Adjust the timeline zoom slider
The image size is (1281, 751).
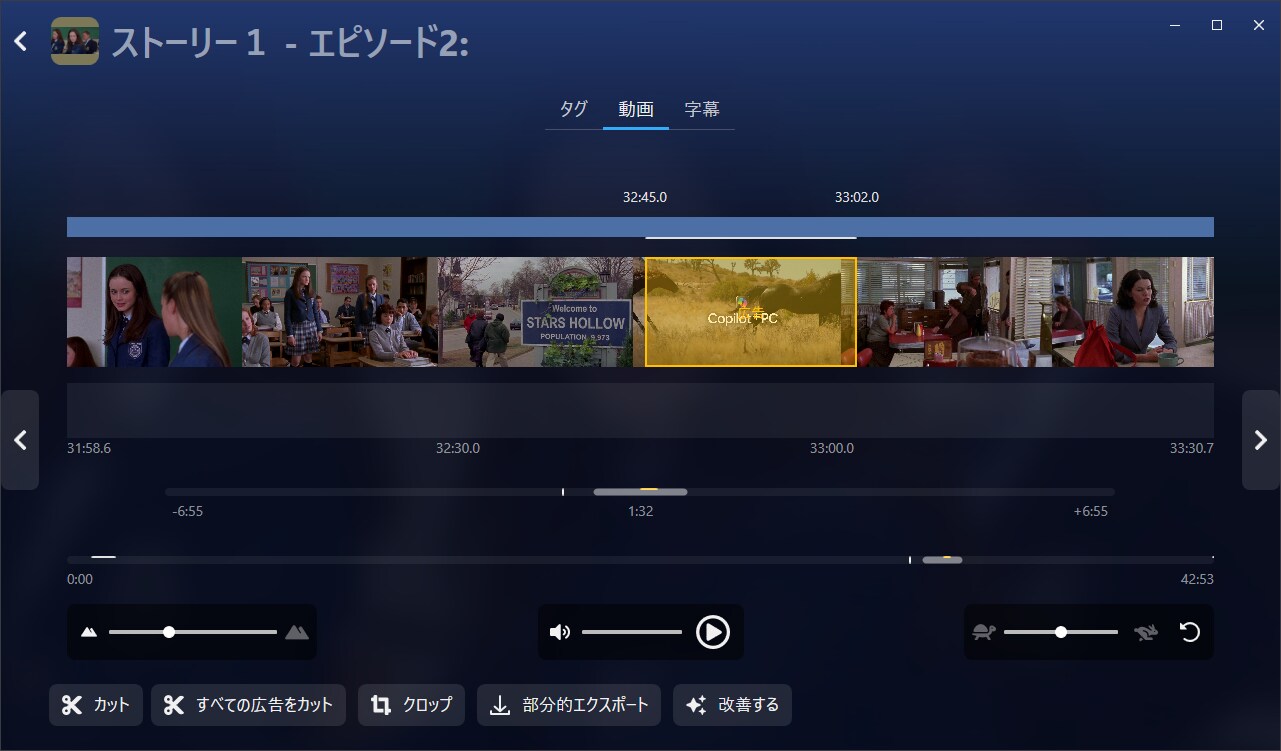pyautogui.click(x=192, y=632)
